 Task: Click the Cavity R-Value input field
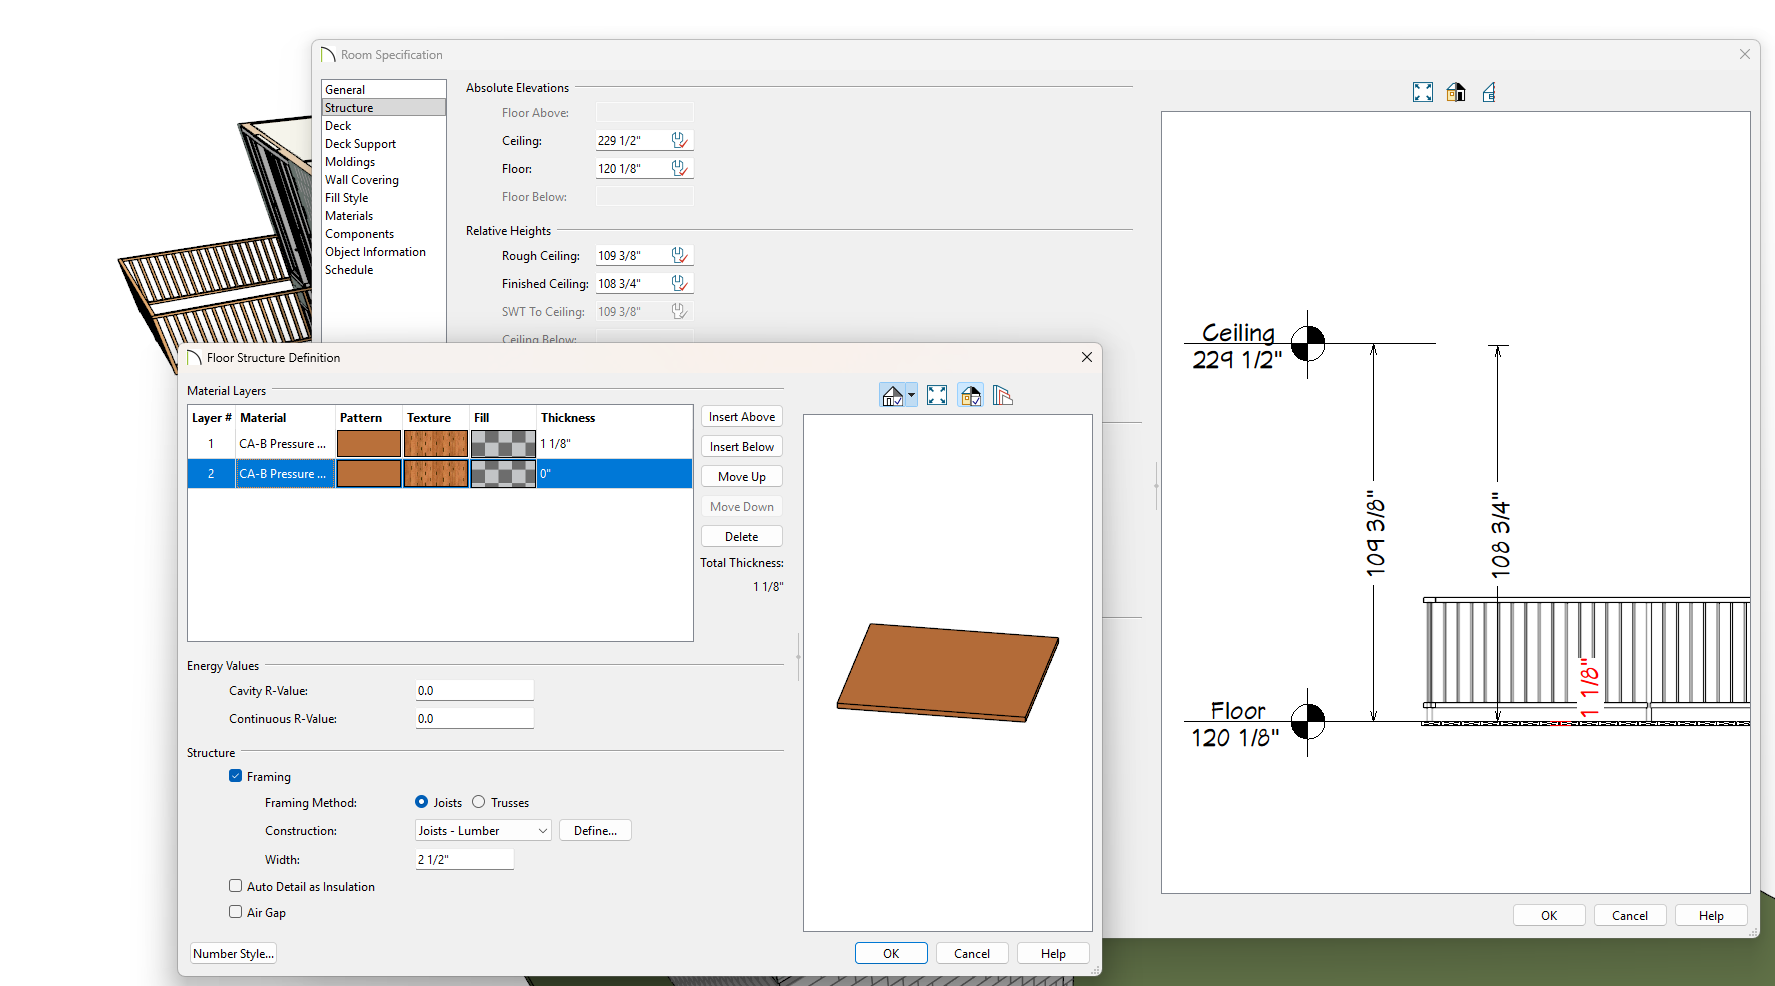474,691
